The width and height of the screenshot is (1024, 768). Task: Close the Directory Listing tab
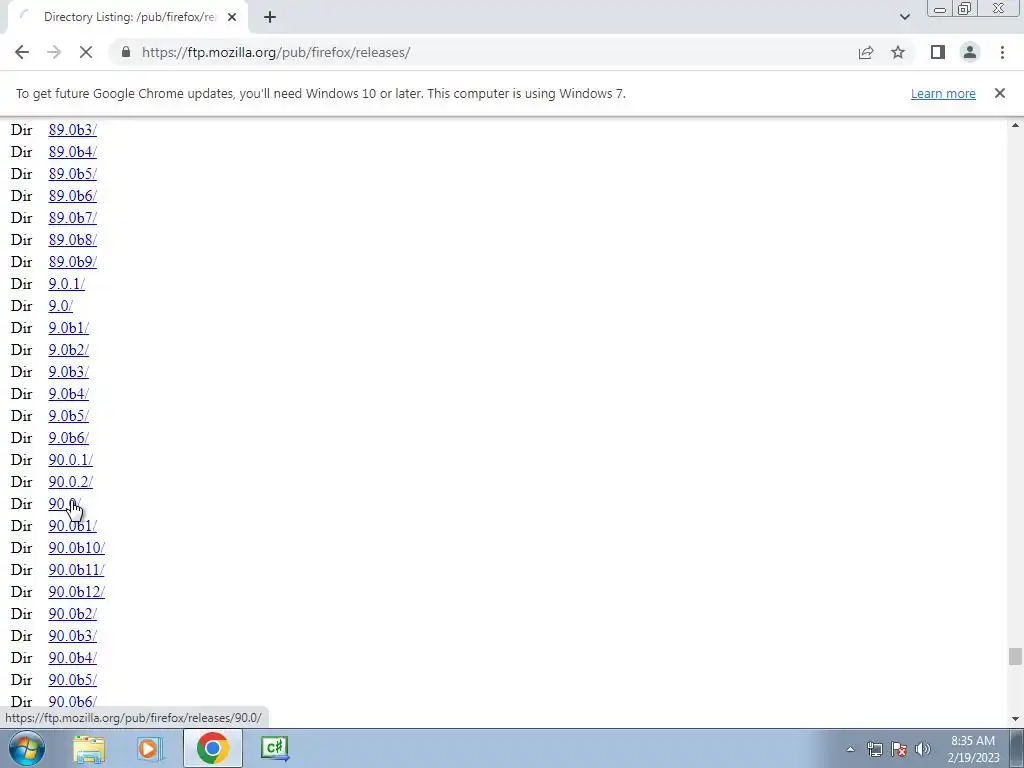(x=232, y=17)
